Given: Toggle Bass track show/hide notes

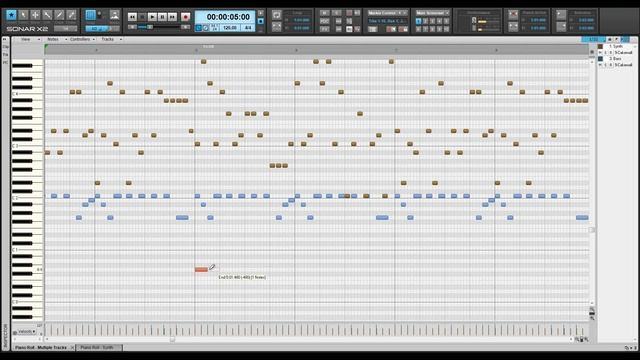Looking at the screenshot, I should (600, 65).
